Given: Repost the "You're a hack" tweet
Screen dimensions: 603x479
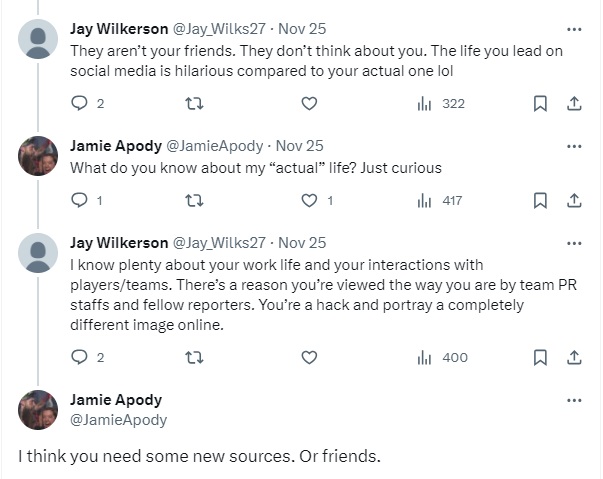Looking at the screenshot, I should point(194,357).
